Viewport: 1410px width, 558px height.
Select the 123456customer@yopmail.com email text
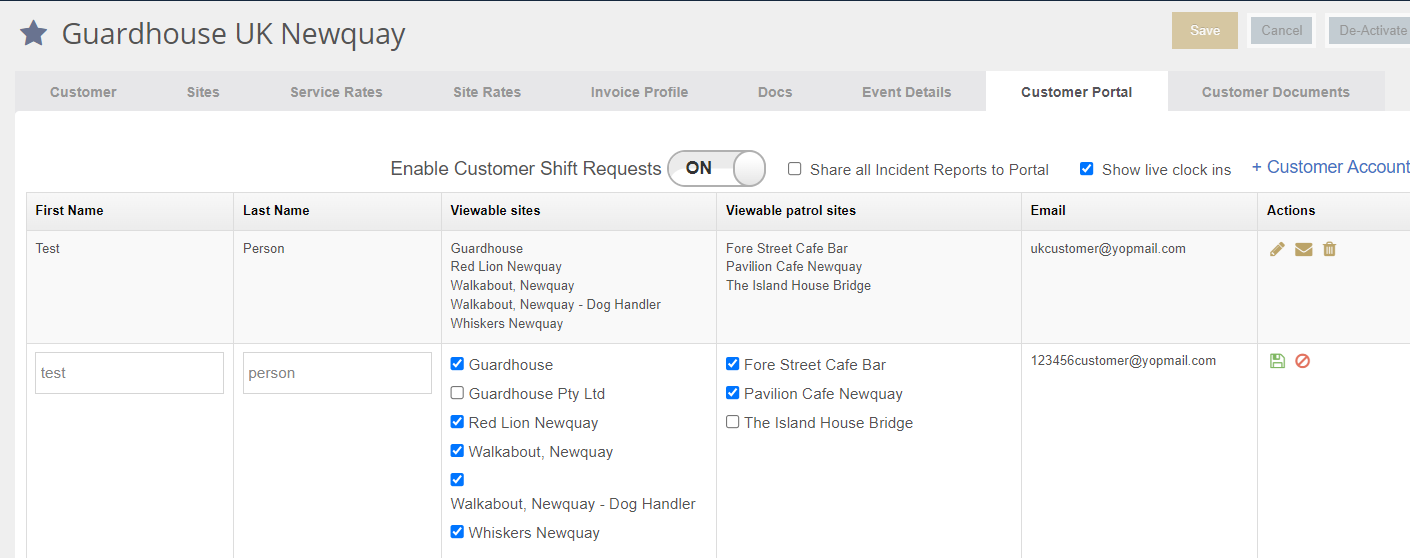pyautogui.click(x=1123, y=361)
